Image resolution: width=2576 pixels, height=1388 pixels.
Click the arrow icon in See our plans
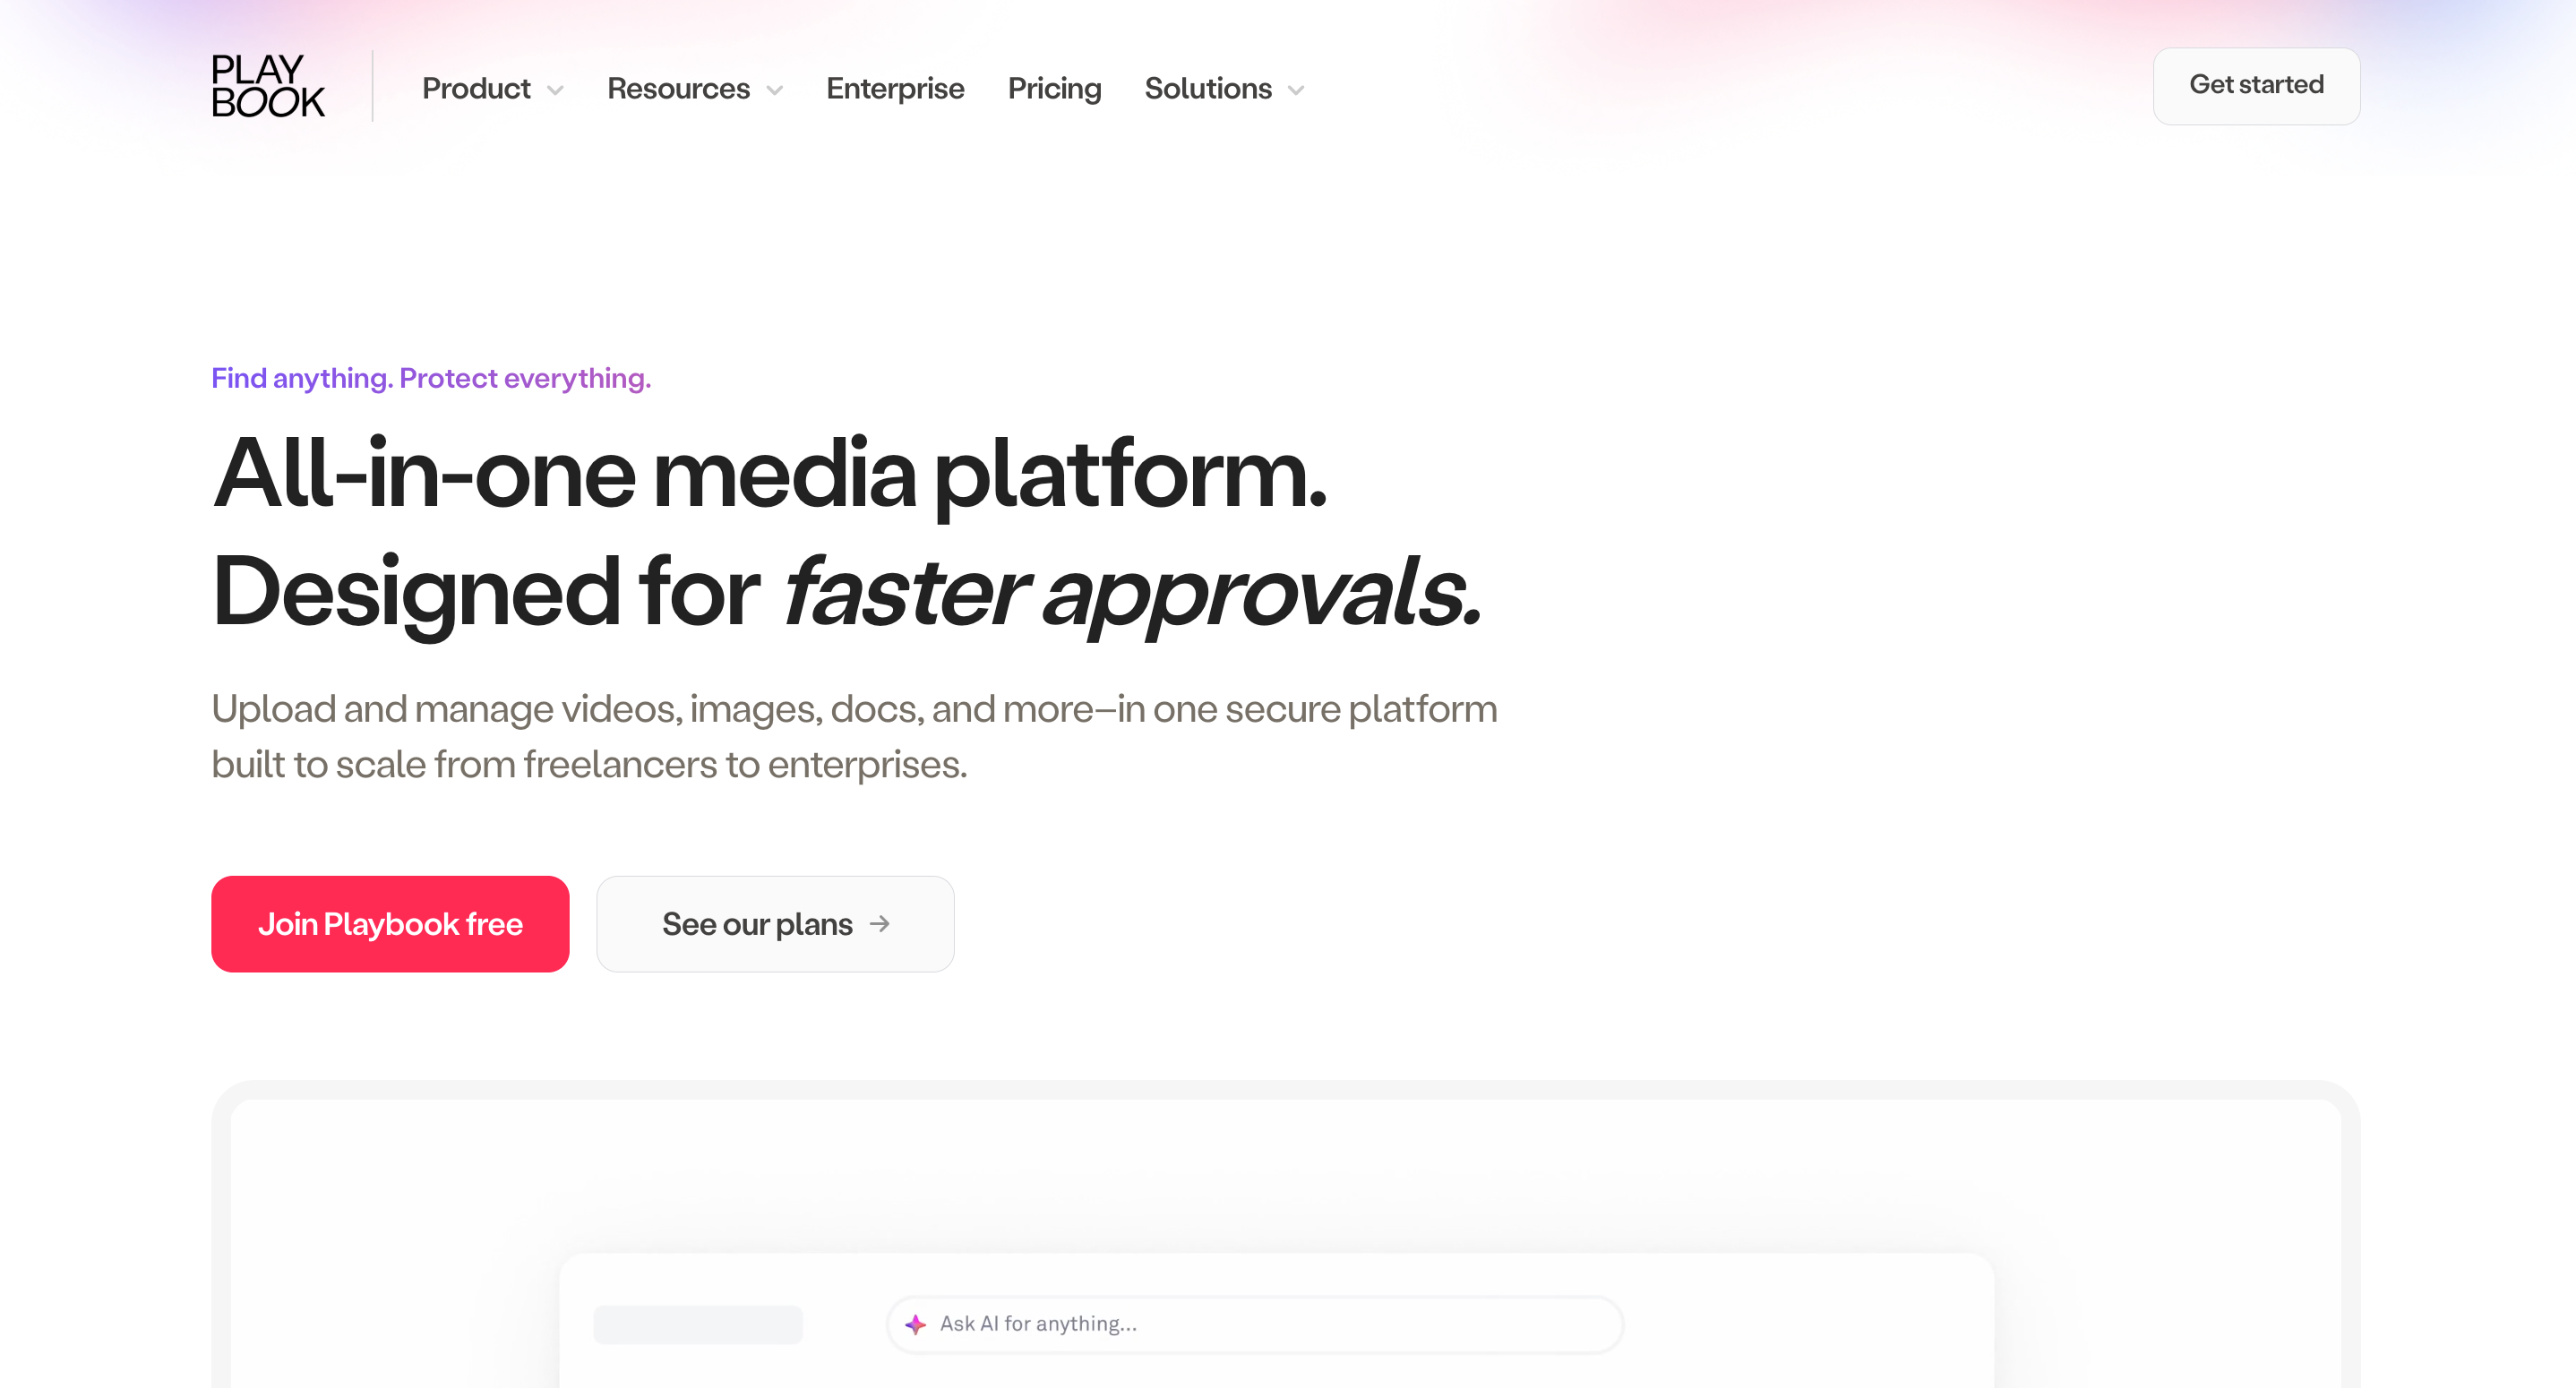(x=879, y=924)
